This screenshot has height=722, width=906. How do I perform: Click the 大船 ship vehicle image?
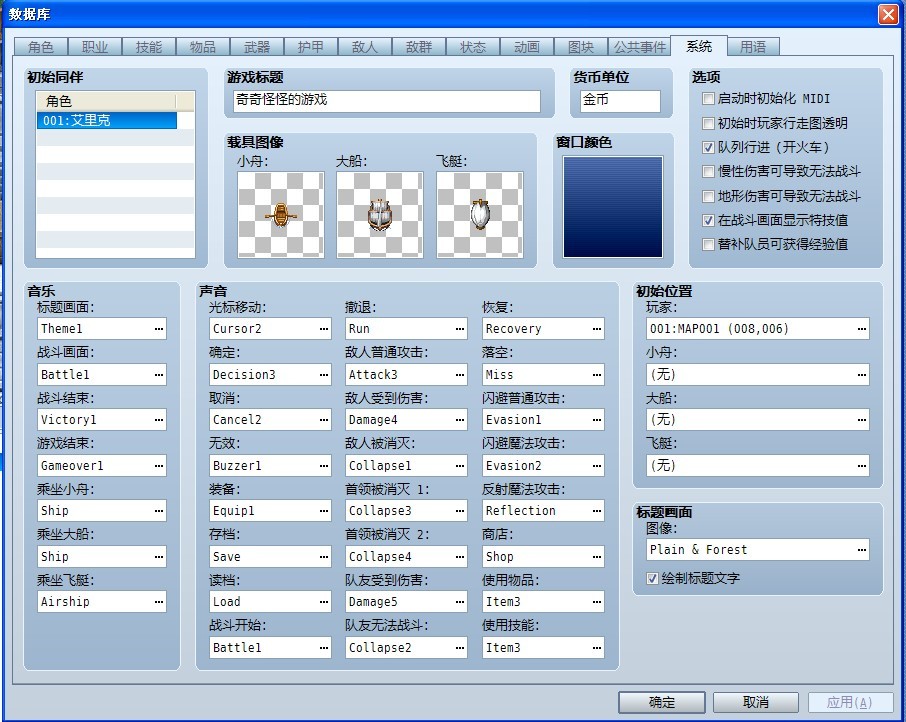pyautogui.click(x=380, y=214)
